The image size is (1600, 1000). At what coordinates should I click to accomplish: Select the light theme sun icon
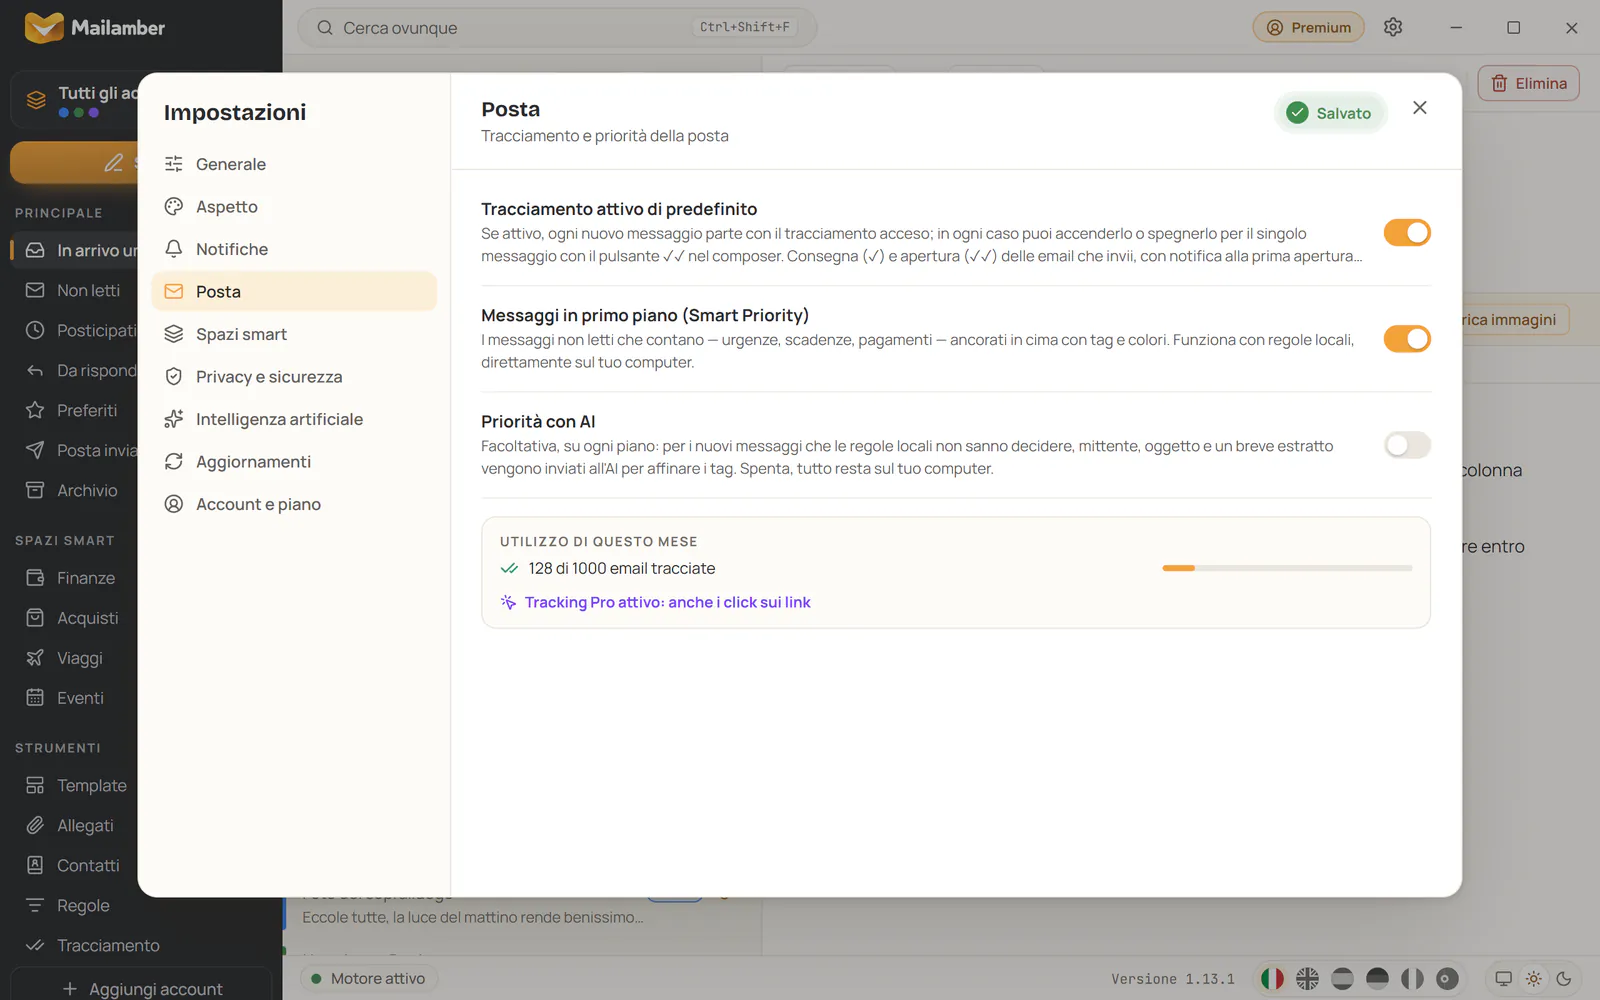1534,979
